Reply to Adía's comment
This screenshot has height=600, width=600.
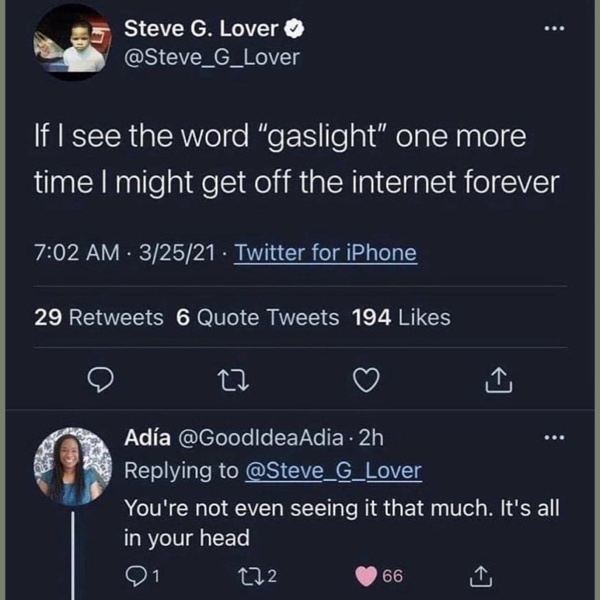click(134, 575)
